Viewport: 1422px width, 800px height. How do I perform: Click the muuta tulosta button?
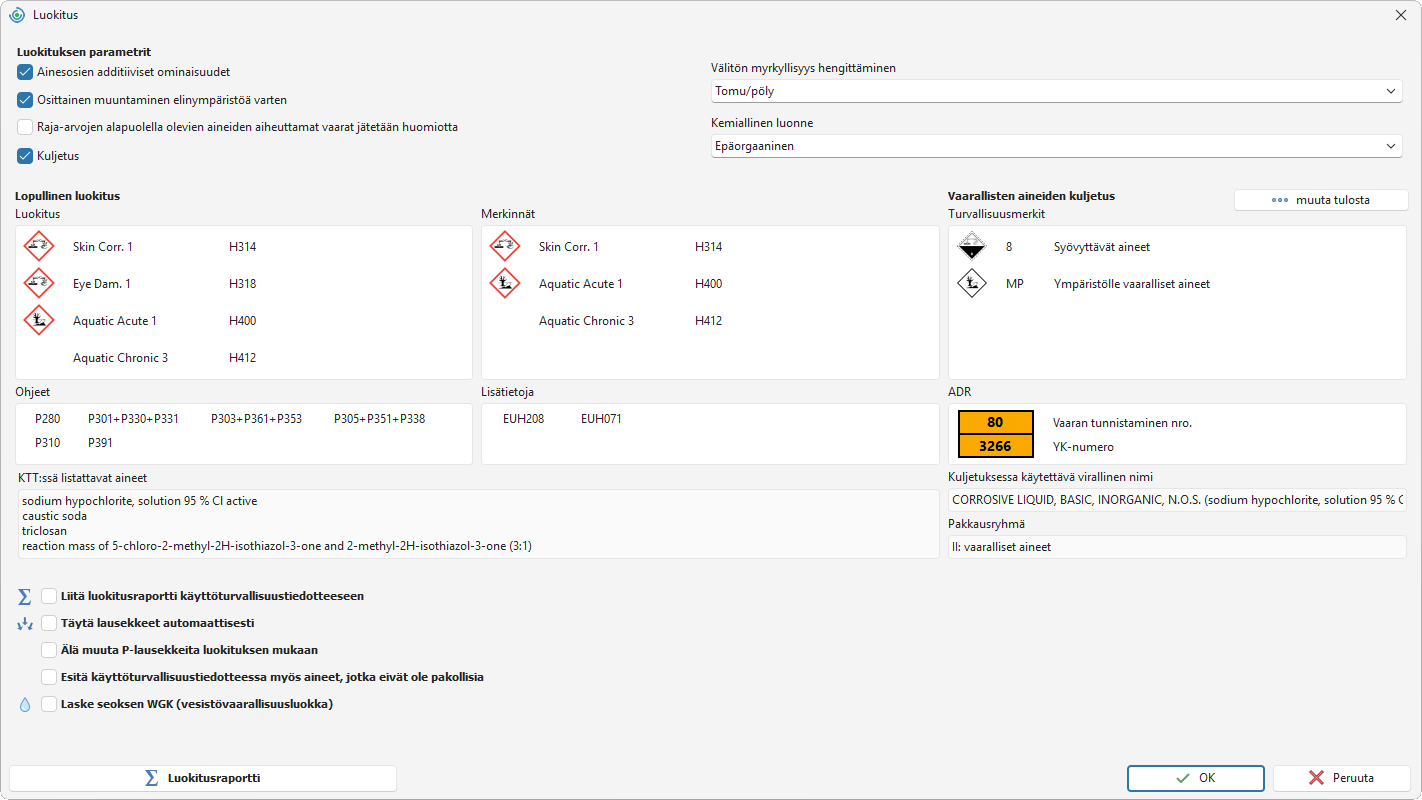coord(1321,200)
